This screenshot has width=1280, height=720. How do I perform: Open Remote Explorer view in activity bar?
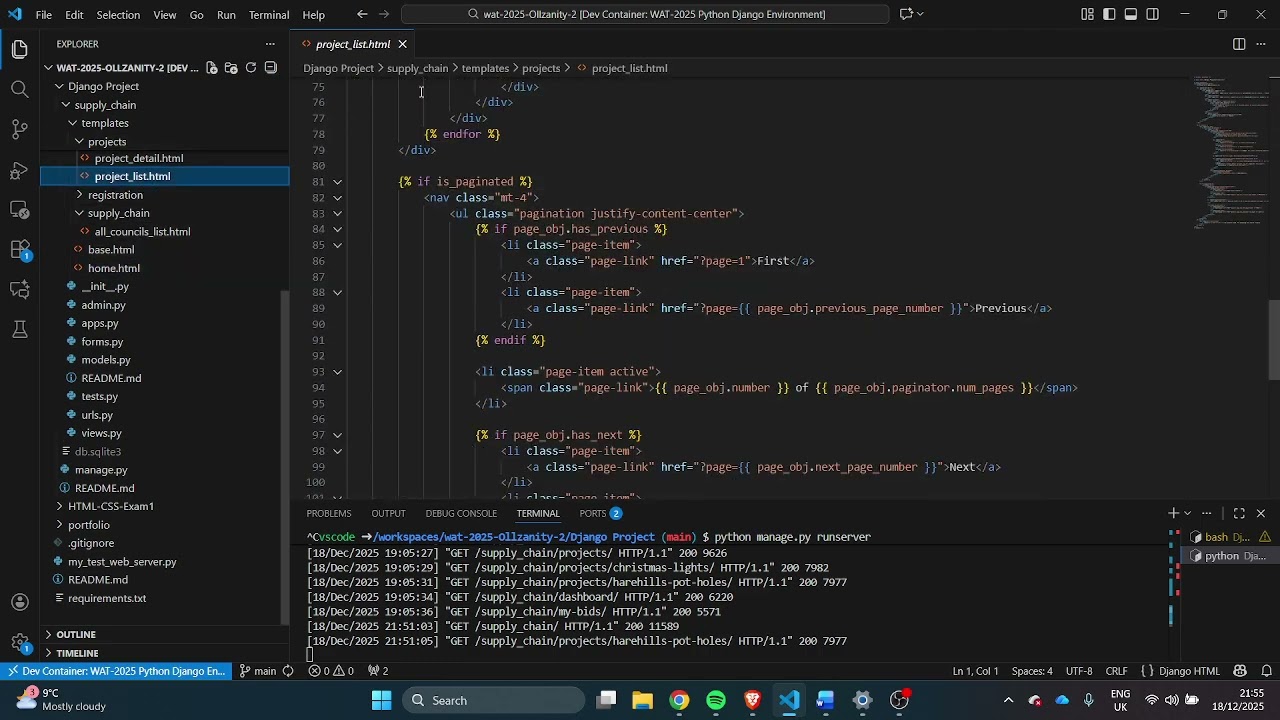point(20,210)
